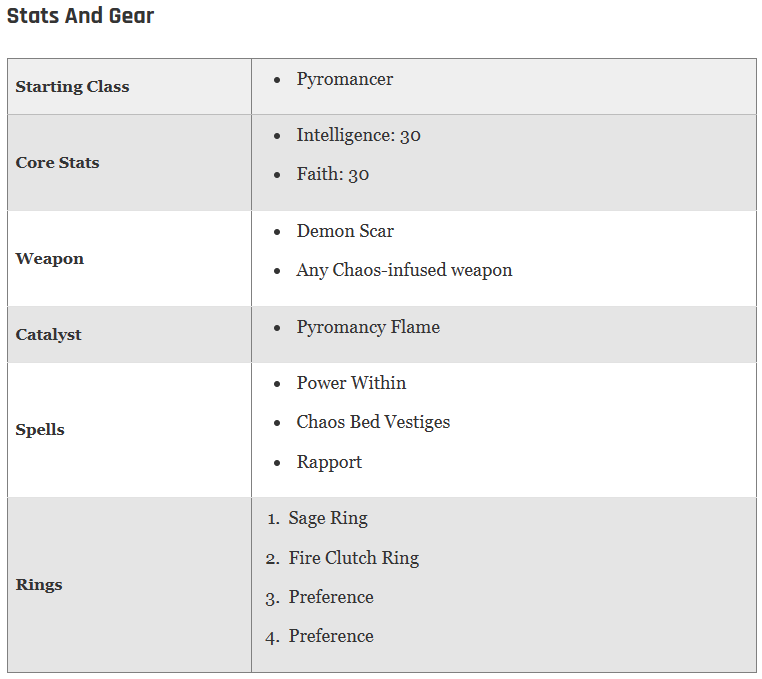Click the Demon Scar text
Viewport: 762px width, 679px height.
pos(345,231)
